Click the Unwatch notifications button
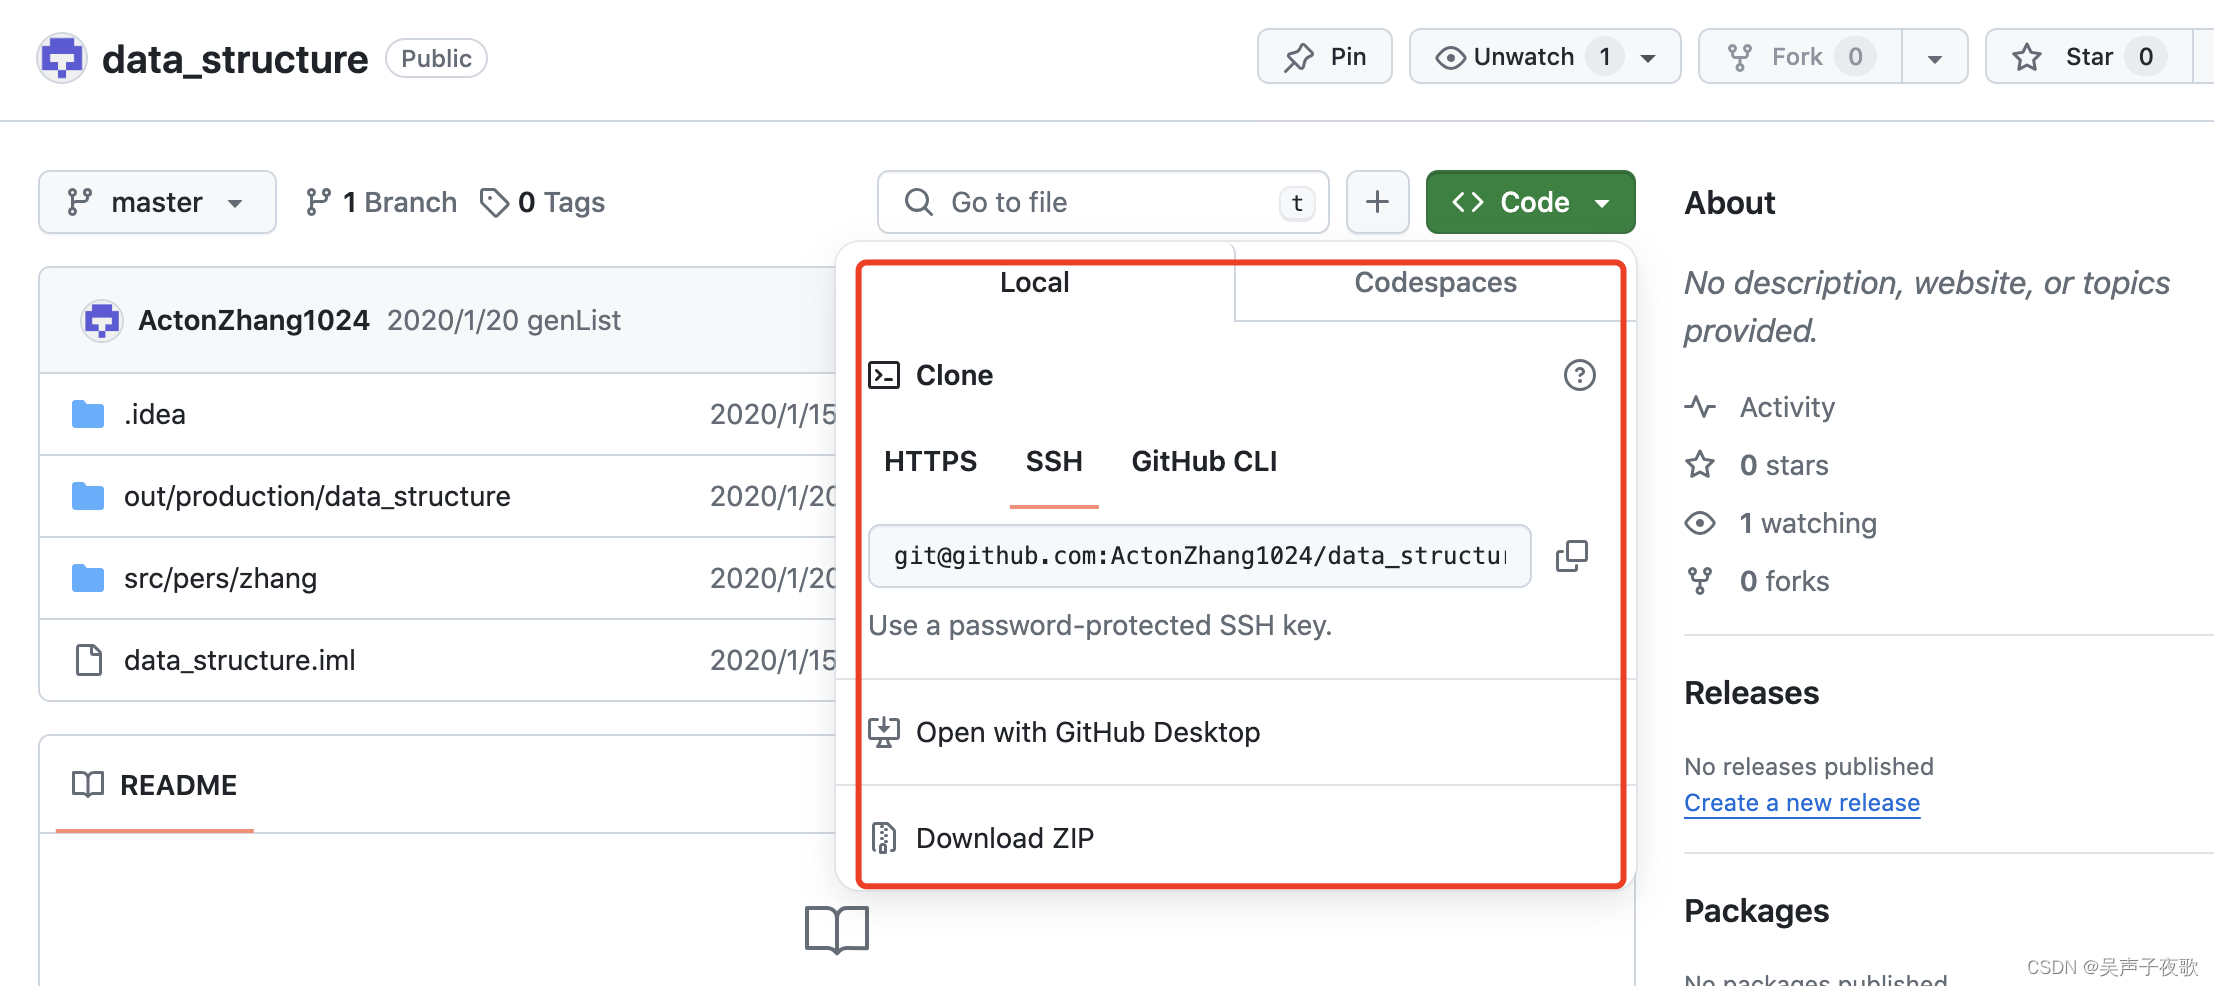Viewport: 2214px width, 986px height. pyautogui.click(x=1545, y=57)
